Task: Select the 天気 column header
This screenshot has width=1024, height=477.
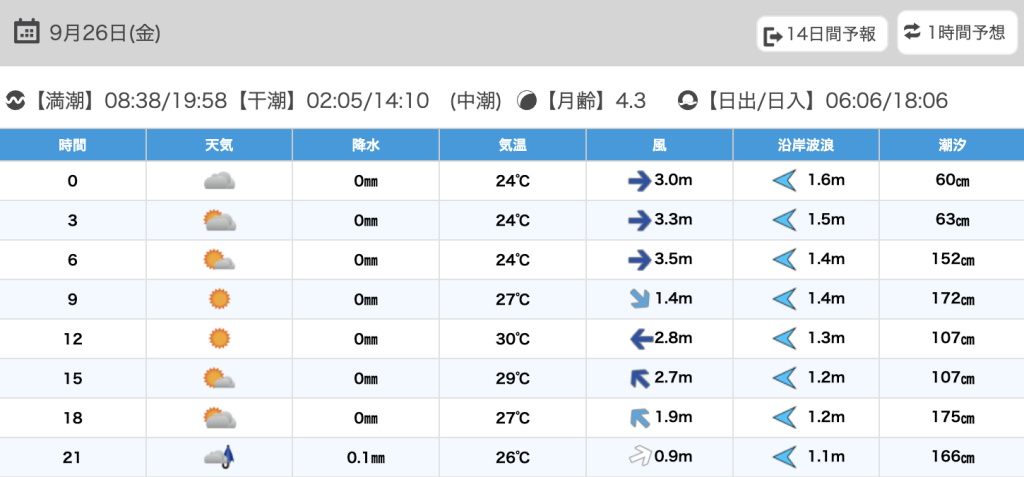Action: point(219,145)
